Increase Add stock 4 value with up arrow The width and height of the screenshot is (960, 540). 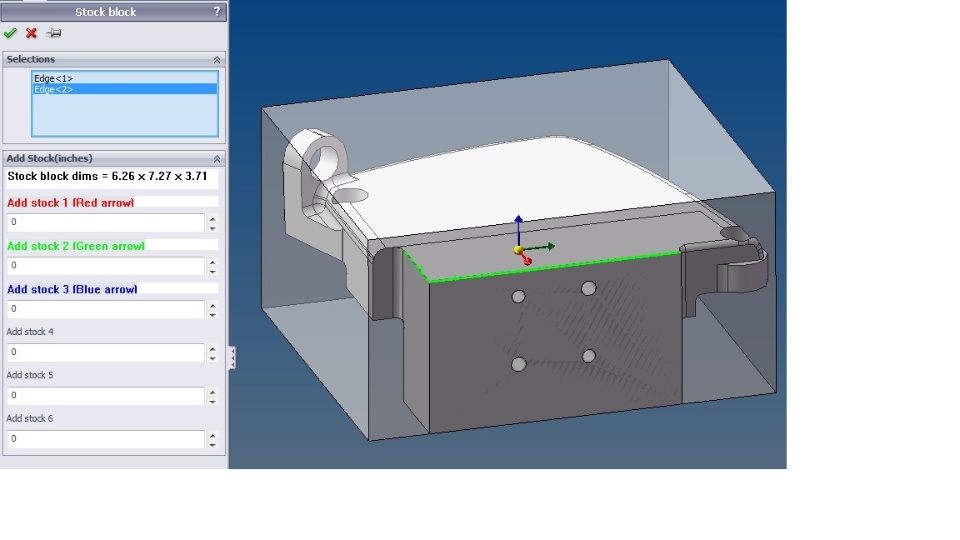[x=212, y=348]
